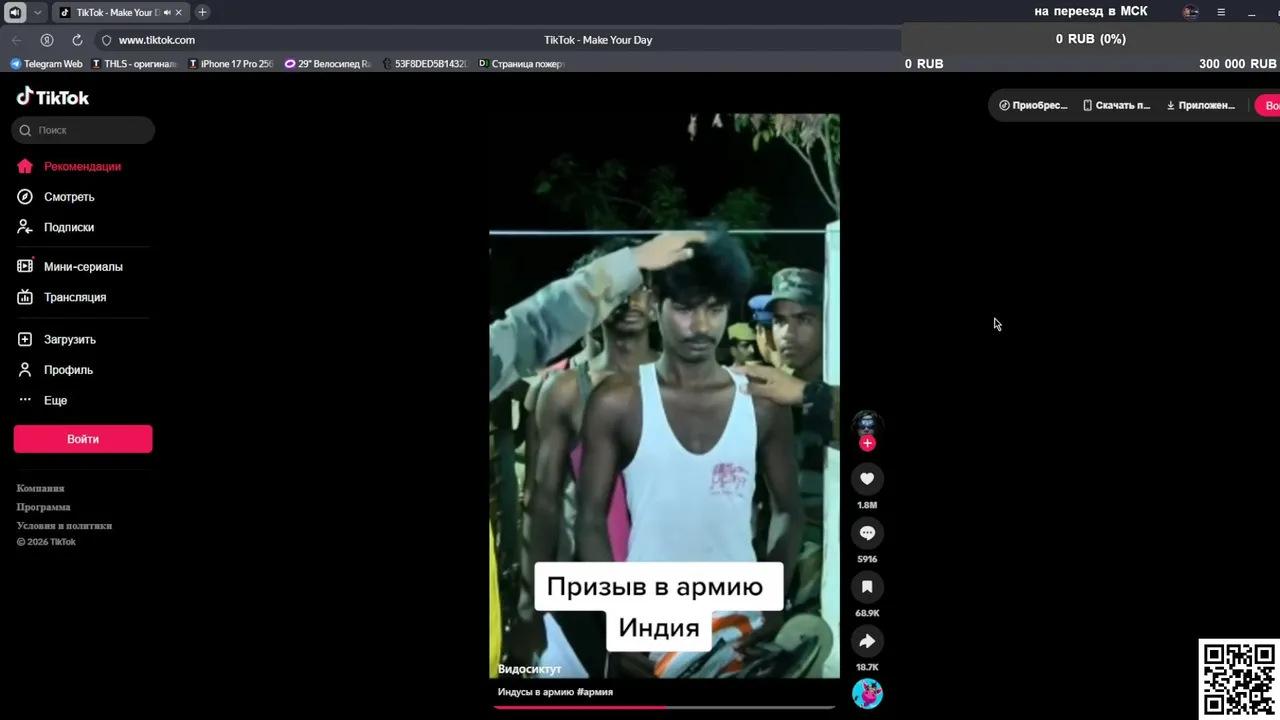Viewport: 1280px width, 720px height.
Task: Mute the TikTok tab via speaker icon
Action: 166,13
